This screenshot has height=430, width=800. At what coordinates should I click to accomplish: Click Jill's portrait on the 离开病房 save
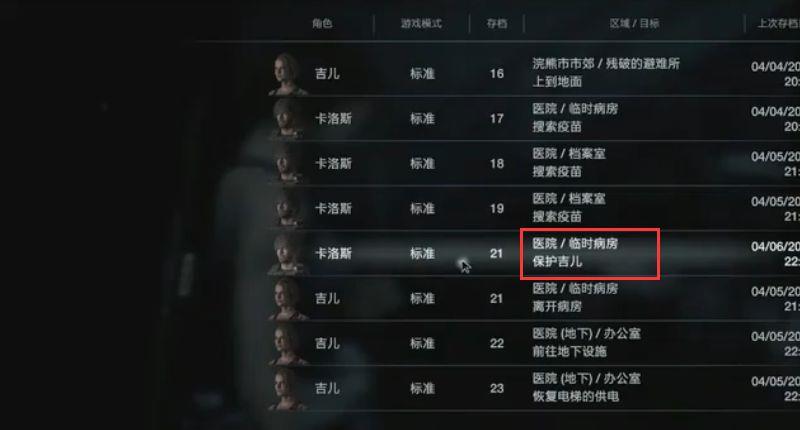point(288,298)
